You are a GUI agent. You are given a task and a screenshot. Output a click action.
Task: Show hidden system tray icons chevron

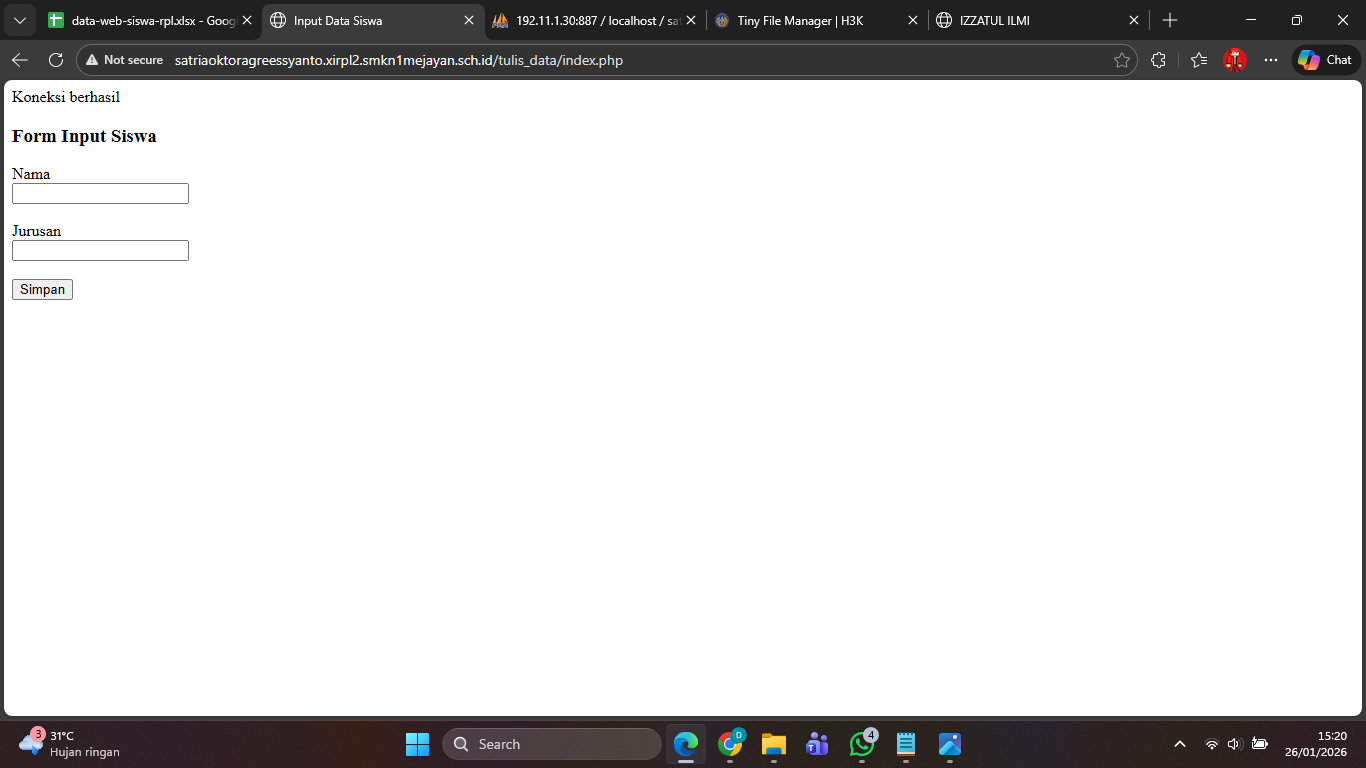(1180, 744)
